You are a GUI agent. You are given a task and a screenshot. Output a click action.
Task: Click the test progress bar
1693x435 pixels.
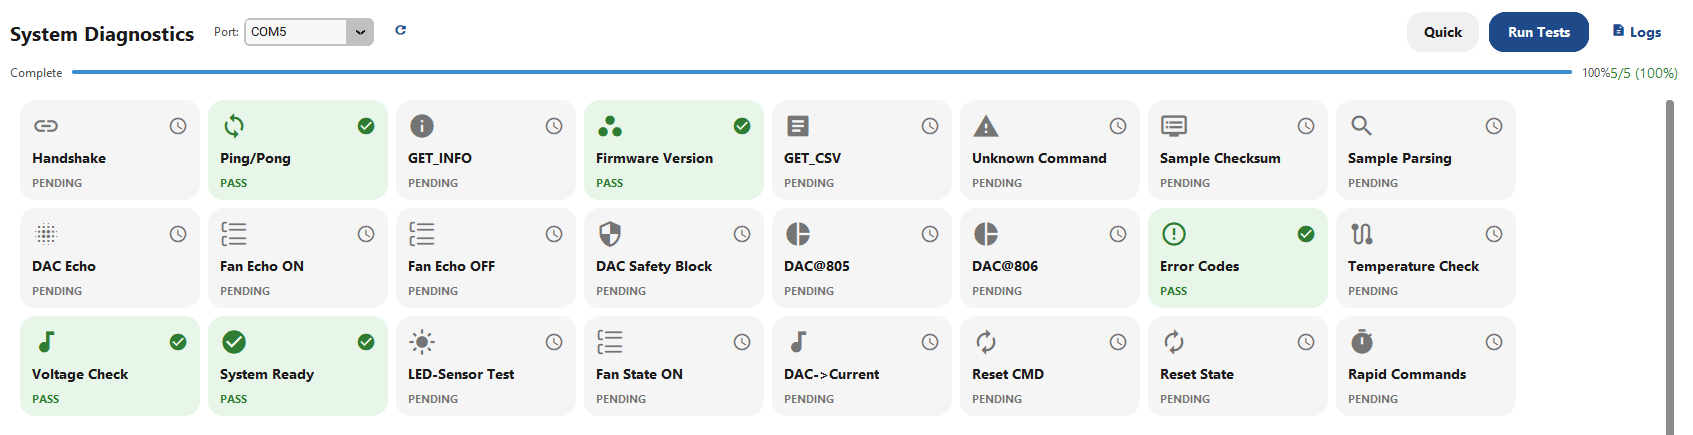(822, 72)
